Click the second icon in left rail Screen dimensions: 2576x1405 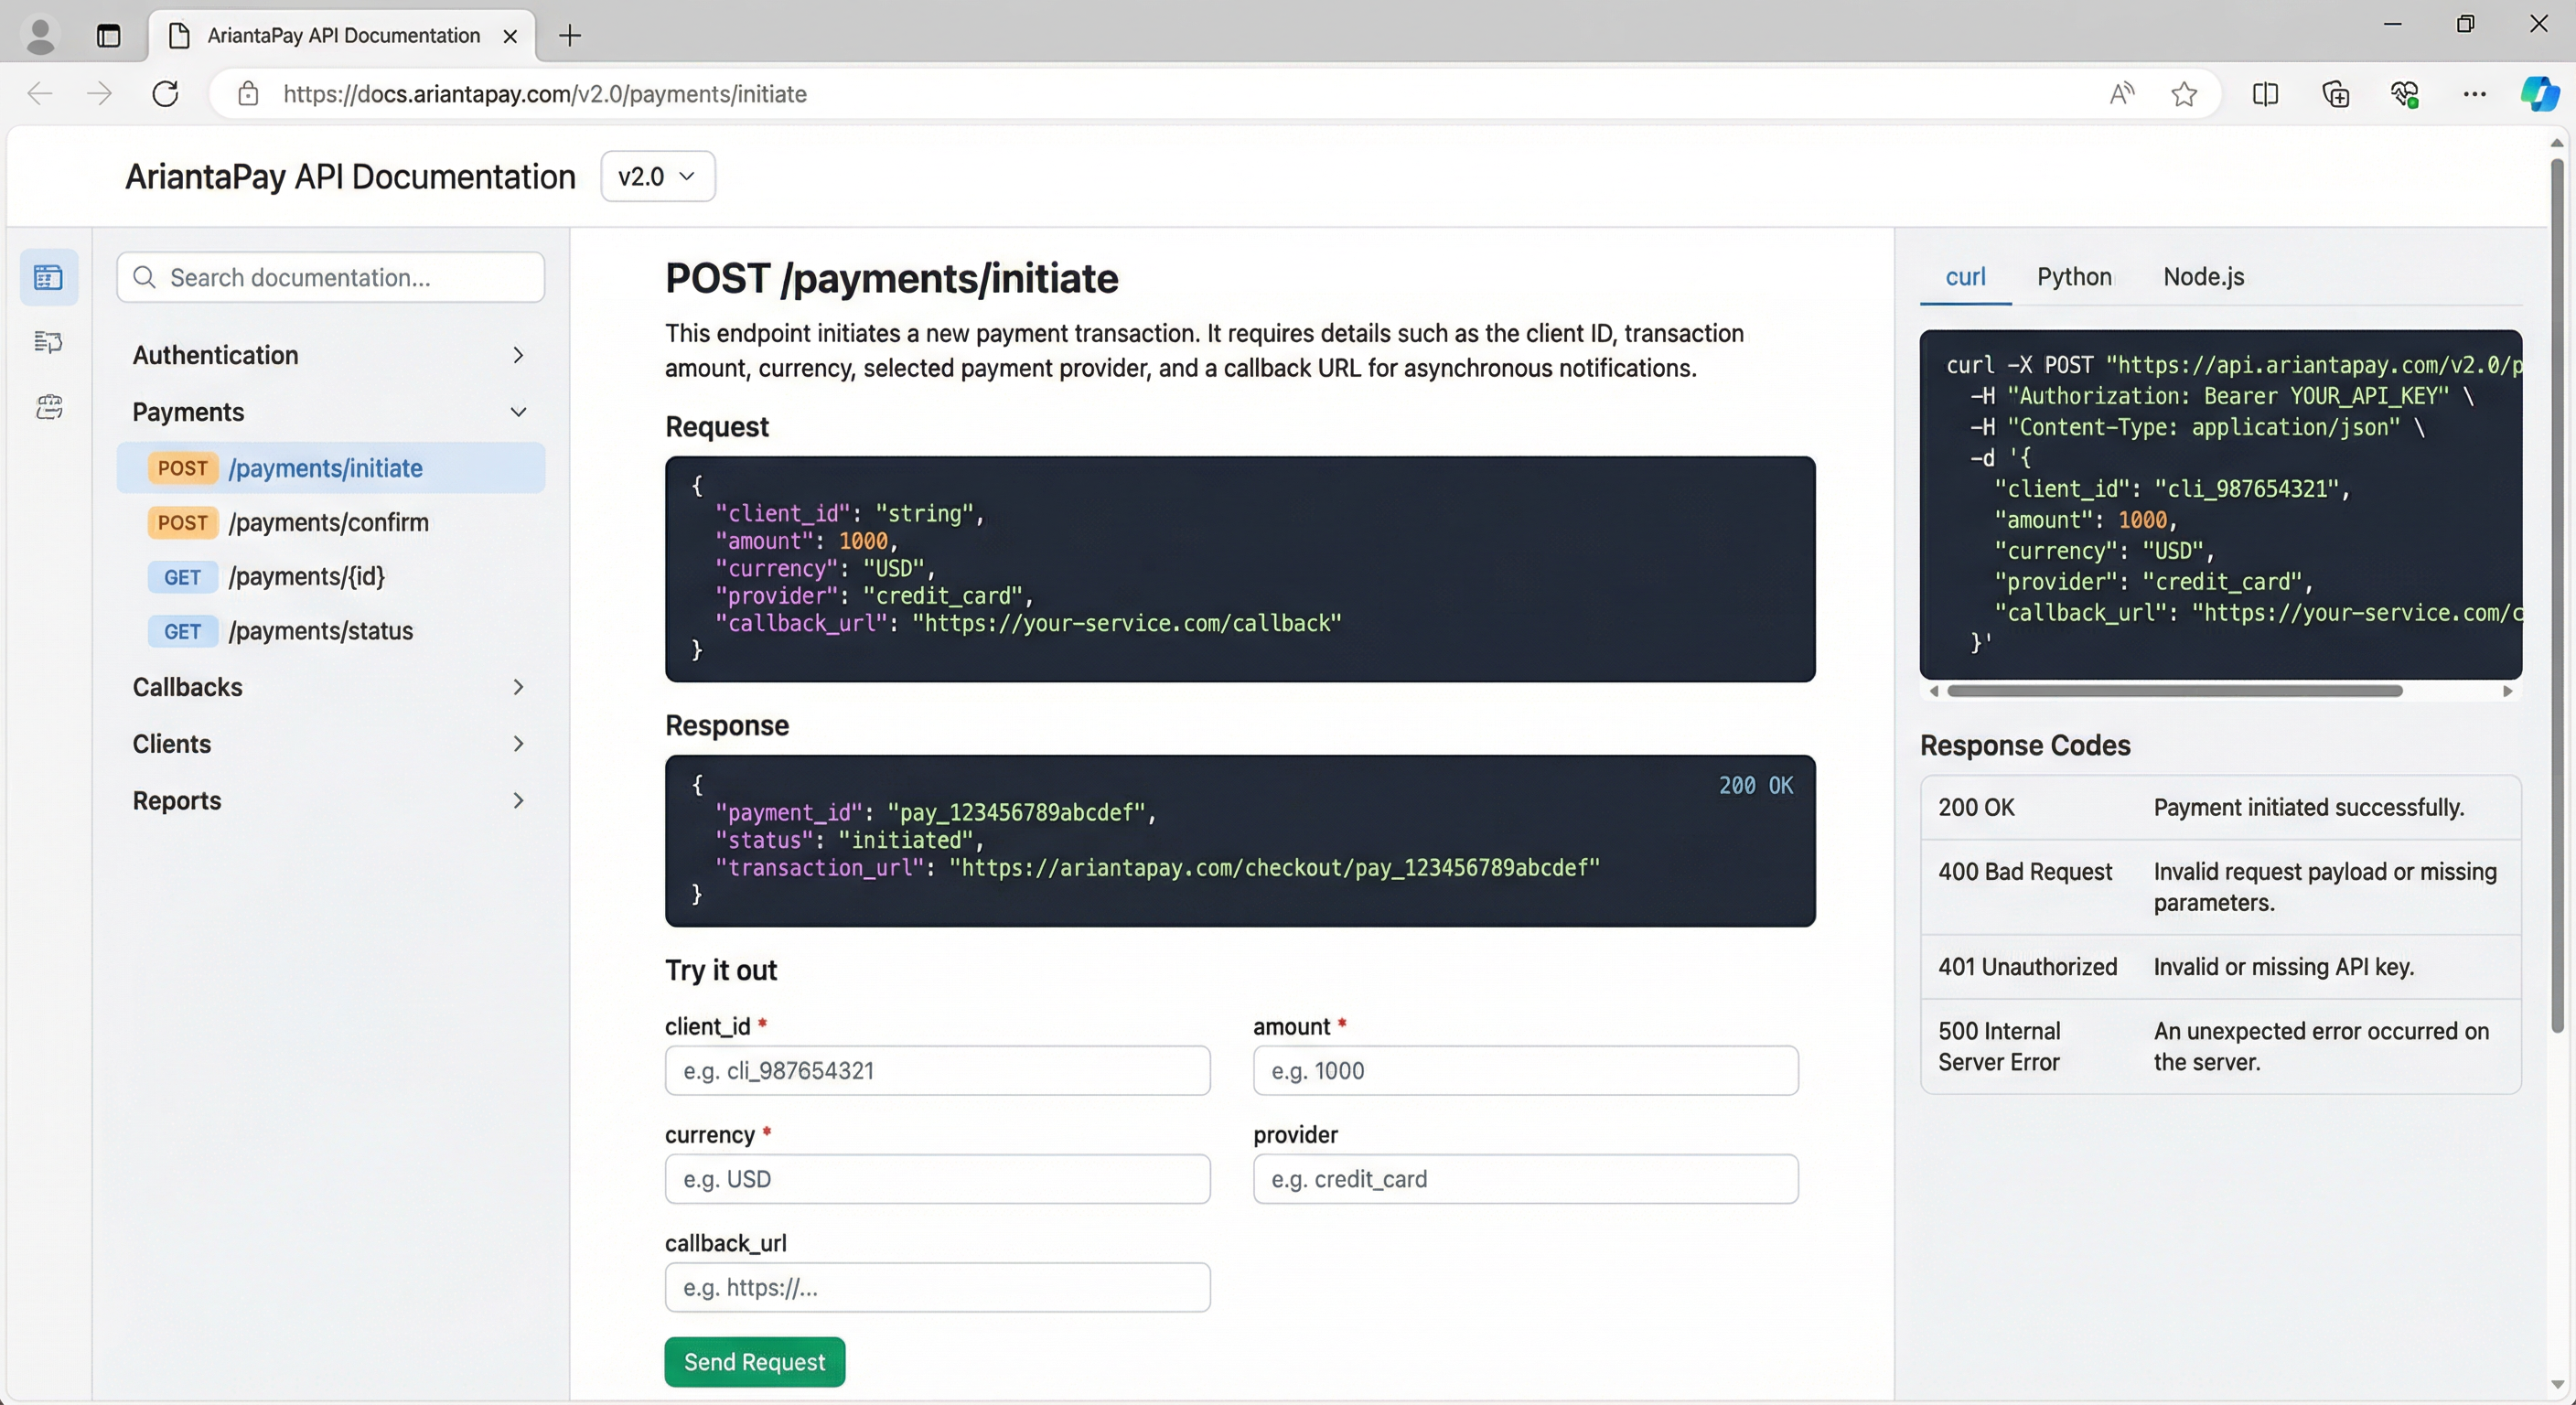48,342
